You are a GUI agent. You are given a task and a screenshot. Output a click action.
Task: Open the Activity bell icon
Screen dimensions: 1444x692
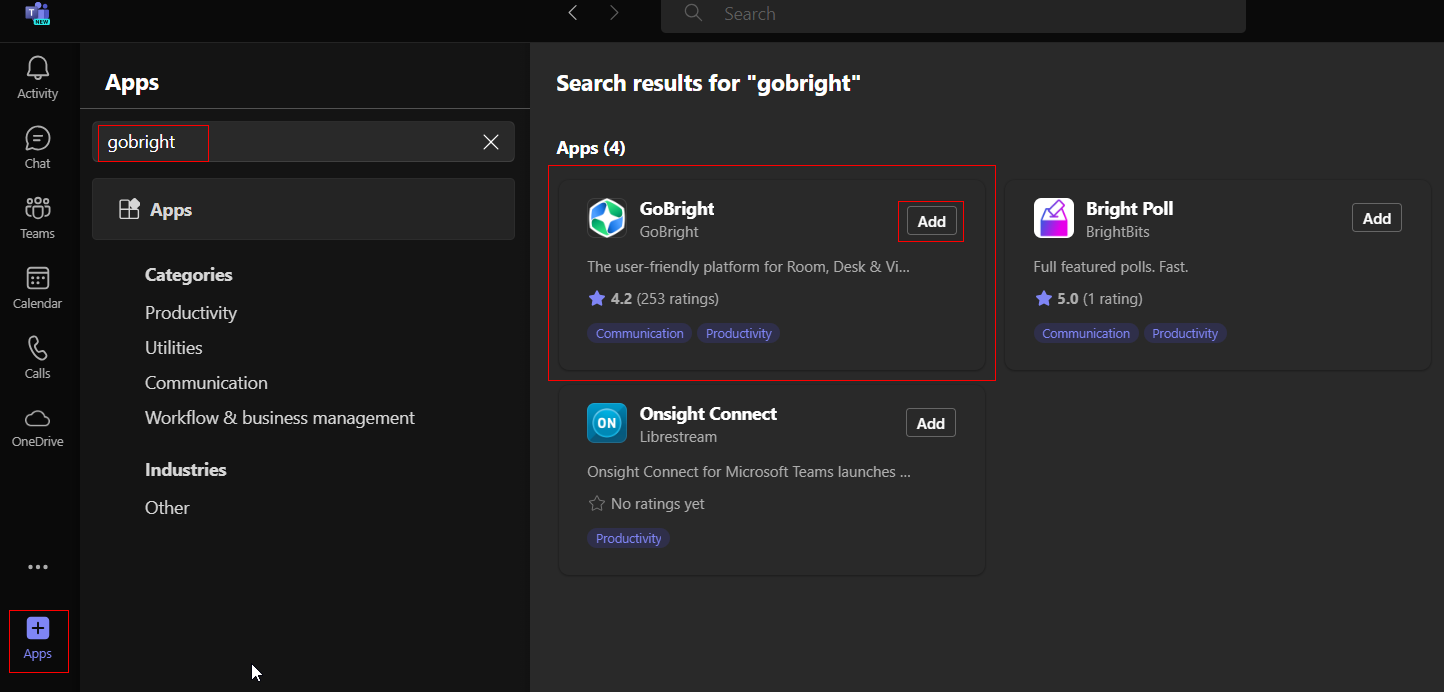(38, 69)
